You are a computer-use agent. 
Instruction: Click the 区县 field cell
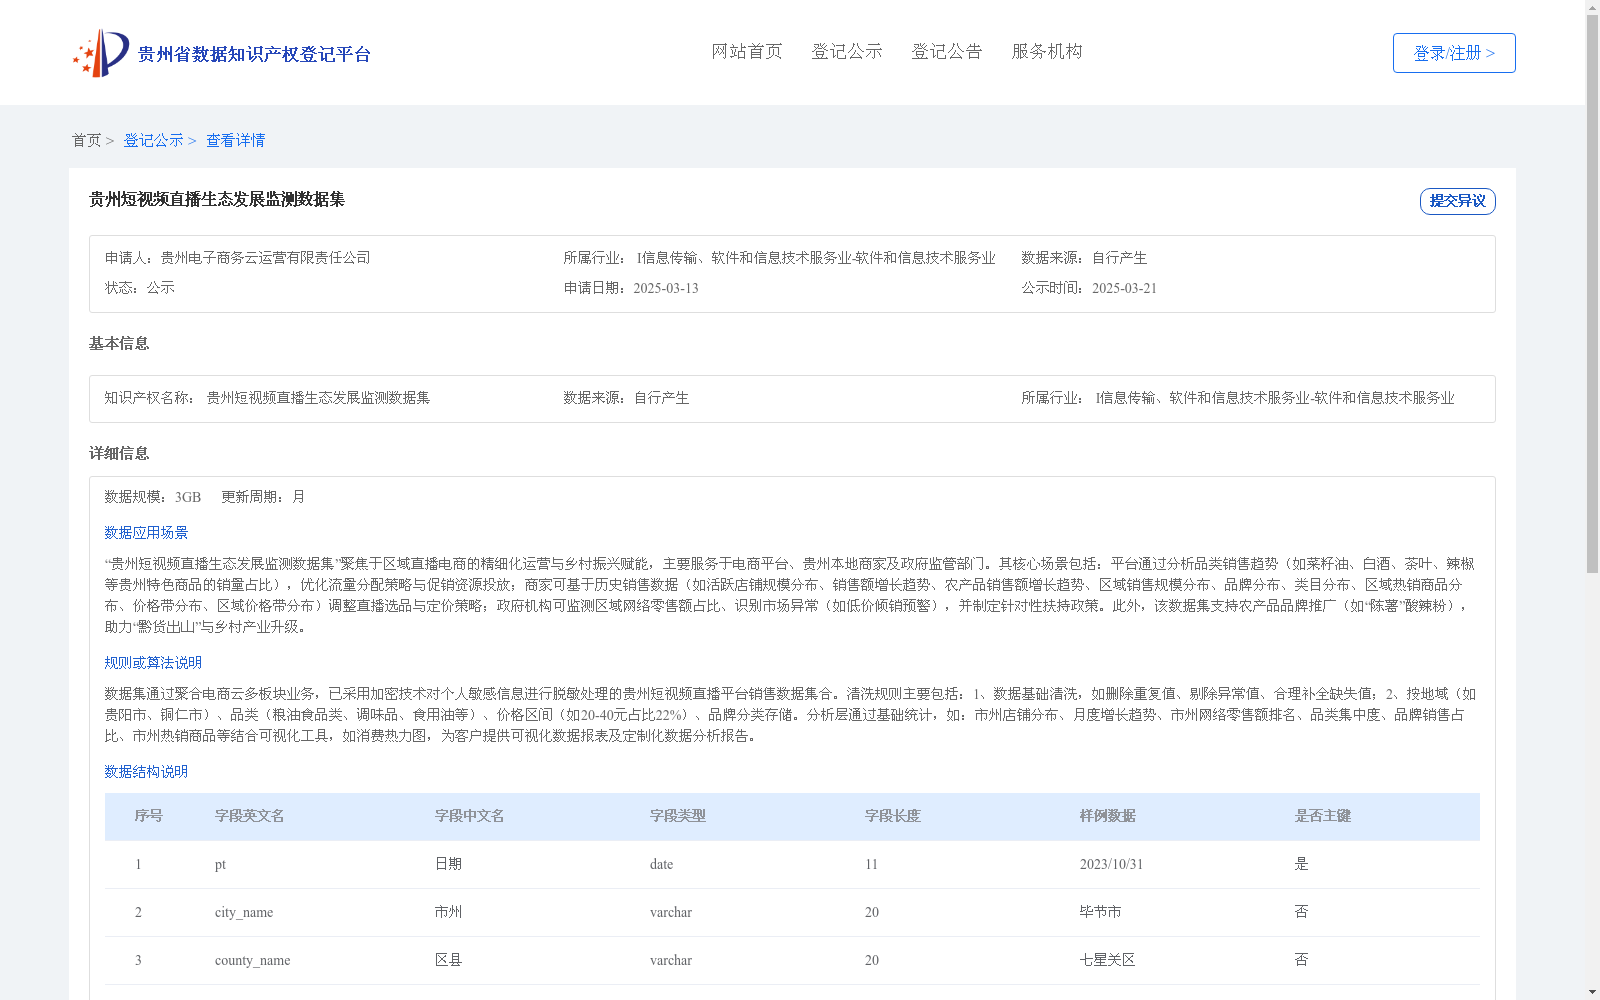tap(449, 960)
